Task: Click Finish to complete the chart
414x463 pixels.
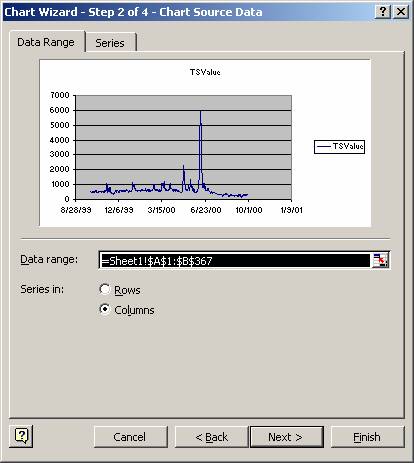Action: coord(367,437)
